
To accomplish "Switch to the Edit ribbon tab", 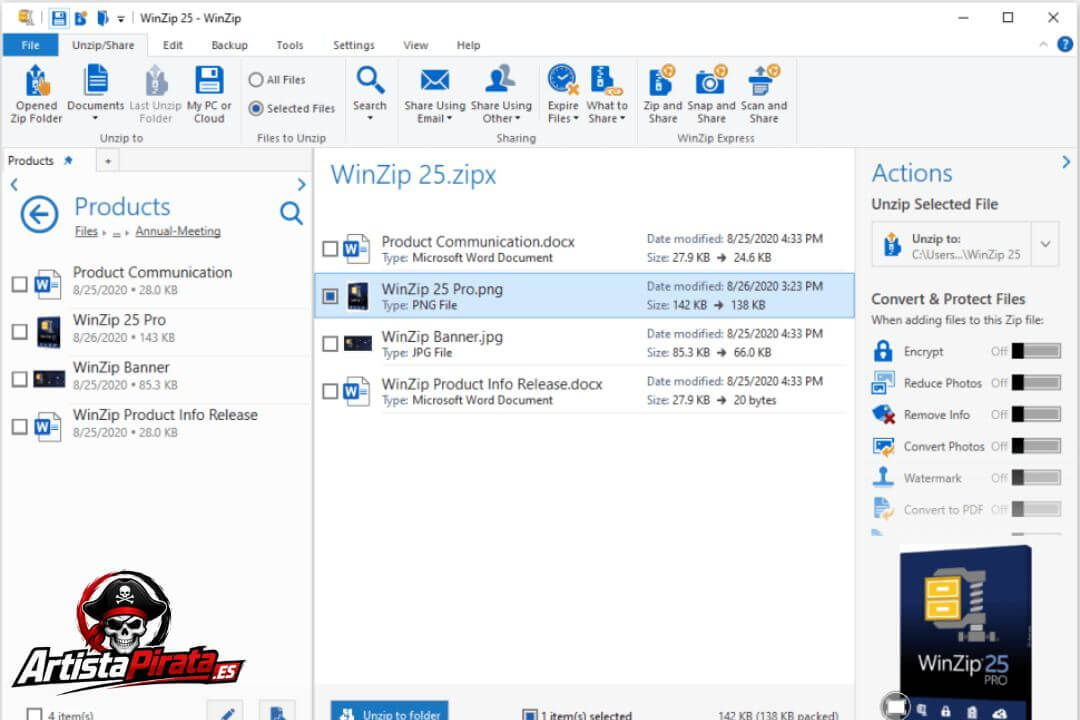I will click(x=172, y=45).
